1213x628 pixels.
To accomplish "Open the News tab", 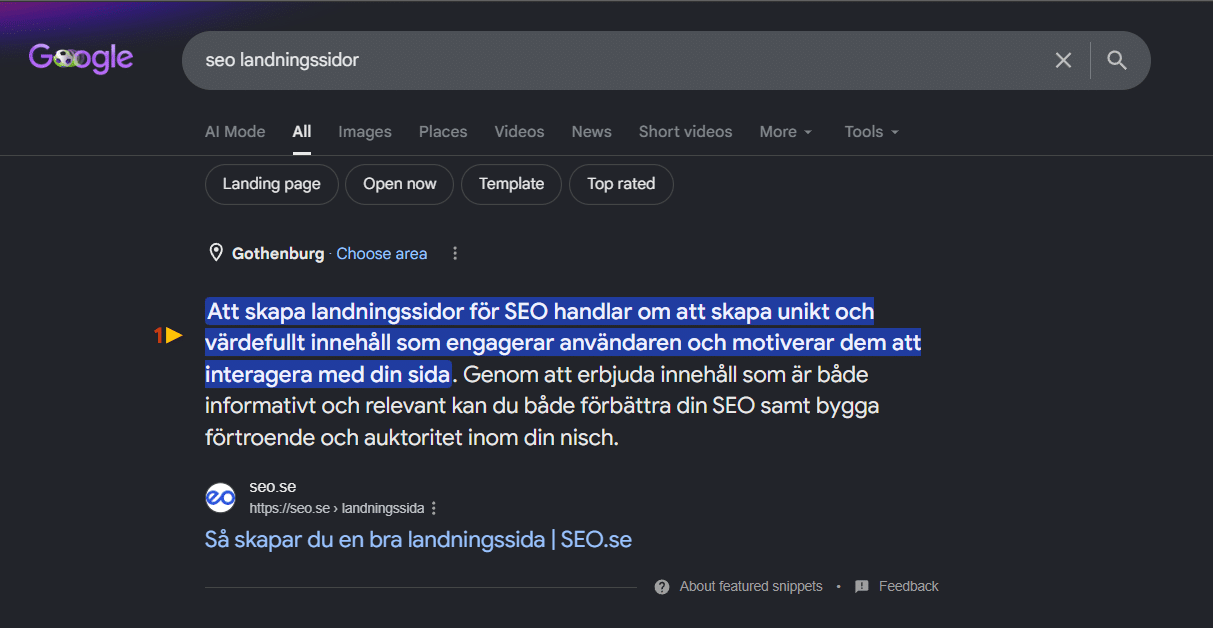I will pos(592,132).
